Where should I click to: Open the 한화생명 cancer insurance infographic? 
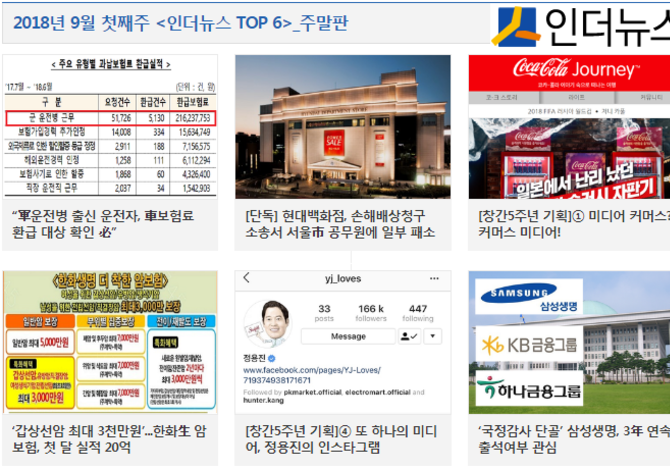(x=110, y=342)
